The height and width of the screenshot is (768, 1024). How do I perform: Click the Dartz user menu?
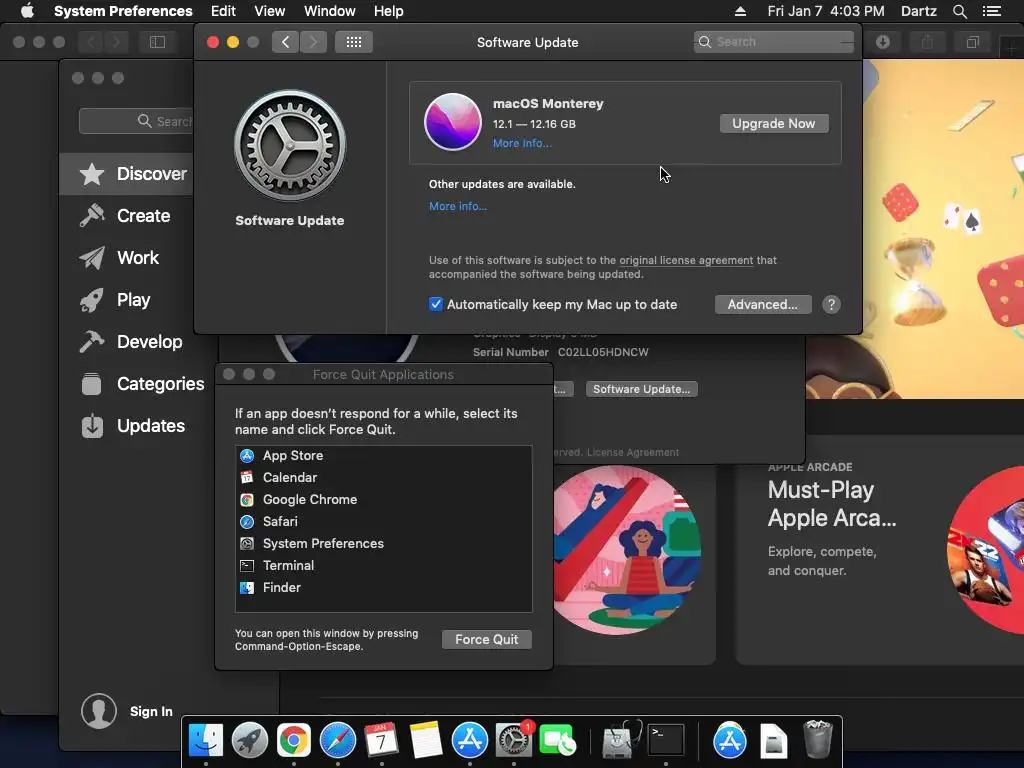coord(919,11)
